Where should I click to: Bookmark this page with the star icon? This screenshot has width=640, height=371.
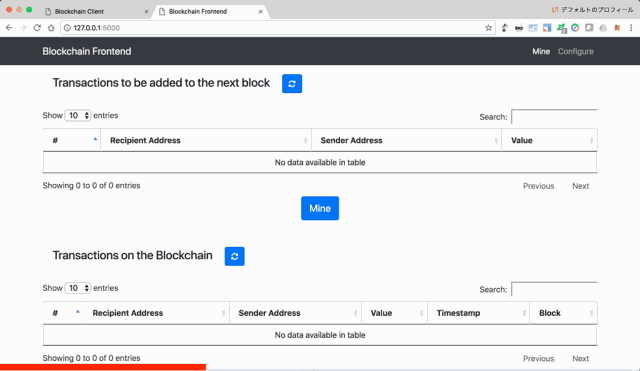[488, 28]
